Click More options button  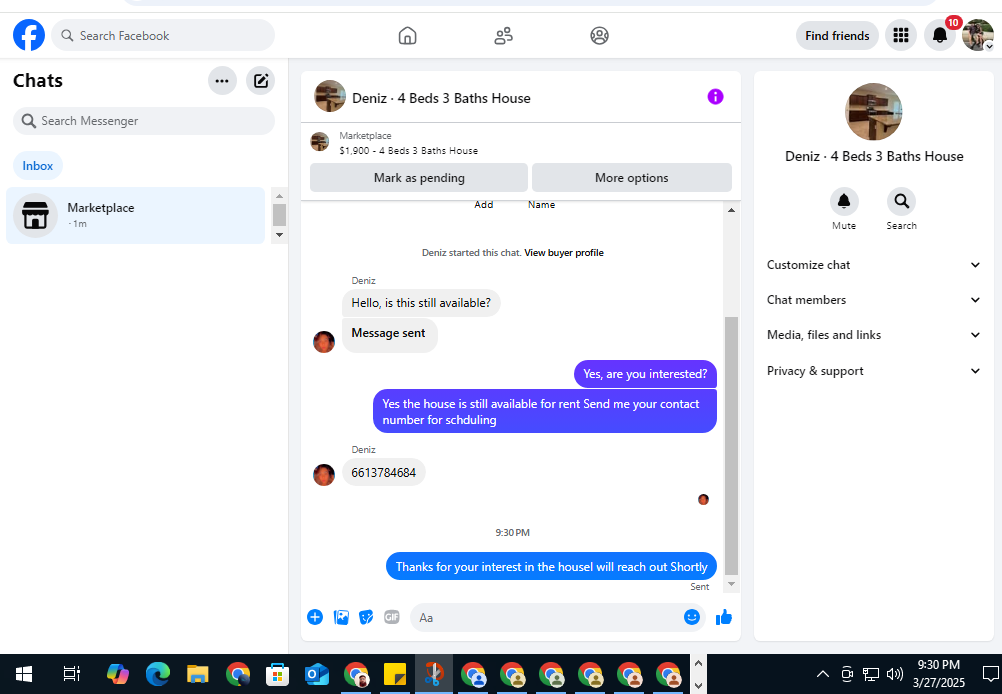point(631,178)
